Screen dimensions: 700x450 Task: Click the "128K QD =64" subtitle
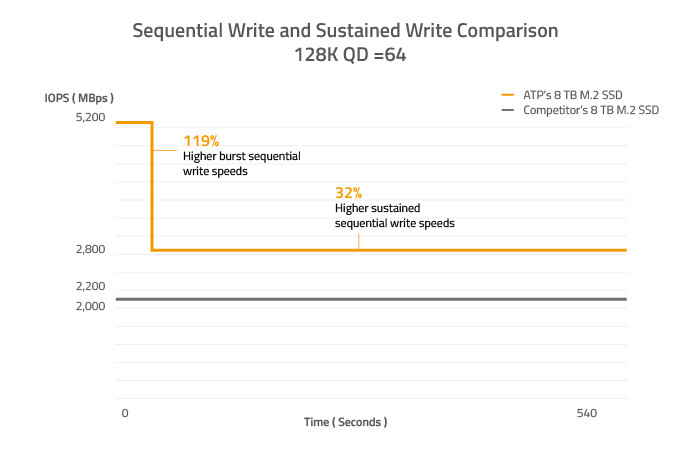[x=346, y=55]
